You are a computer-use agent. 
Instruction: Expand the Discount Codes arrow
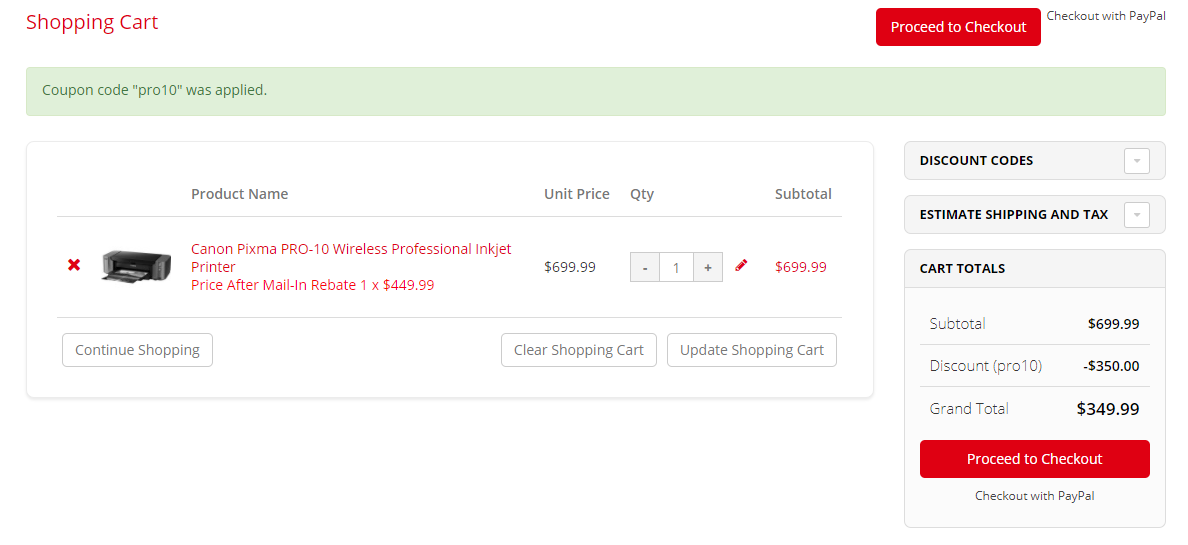(1136, 161)
